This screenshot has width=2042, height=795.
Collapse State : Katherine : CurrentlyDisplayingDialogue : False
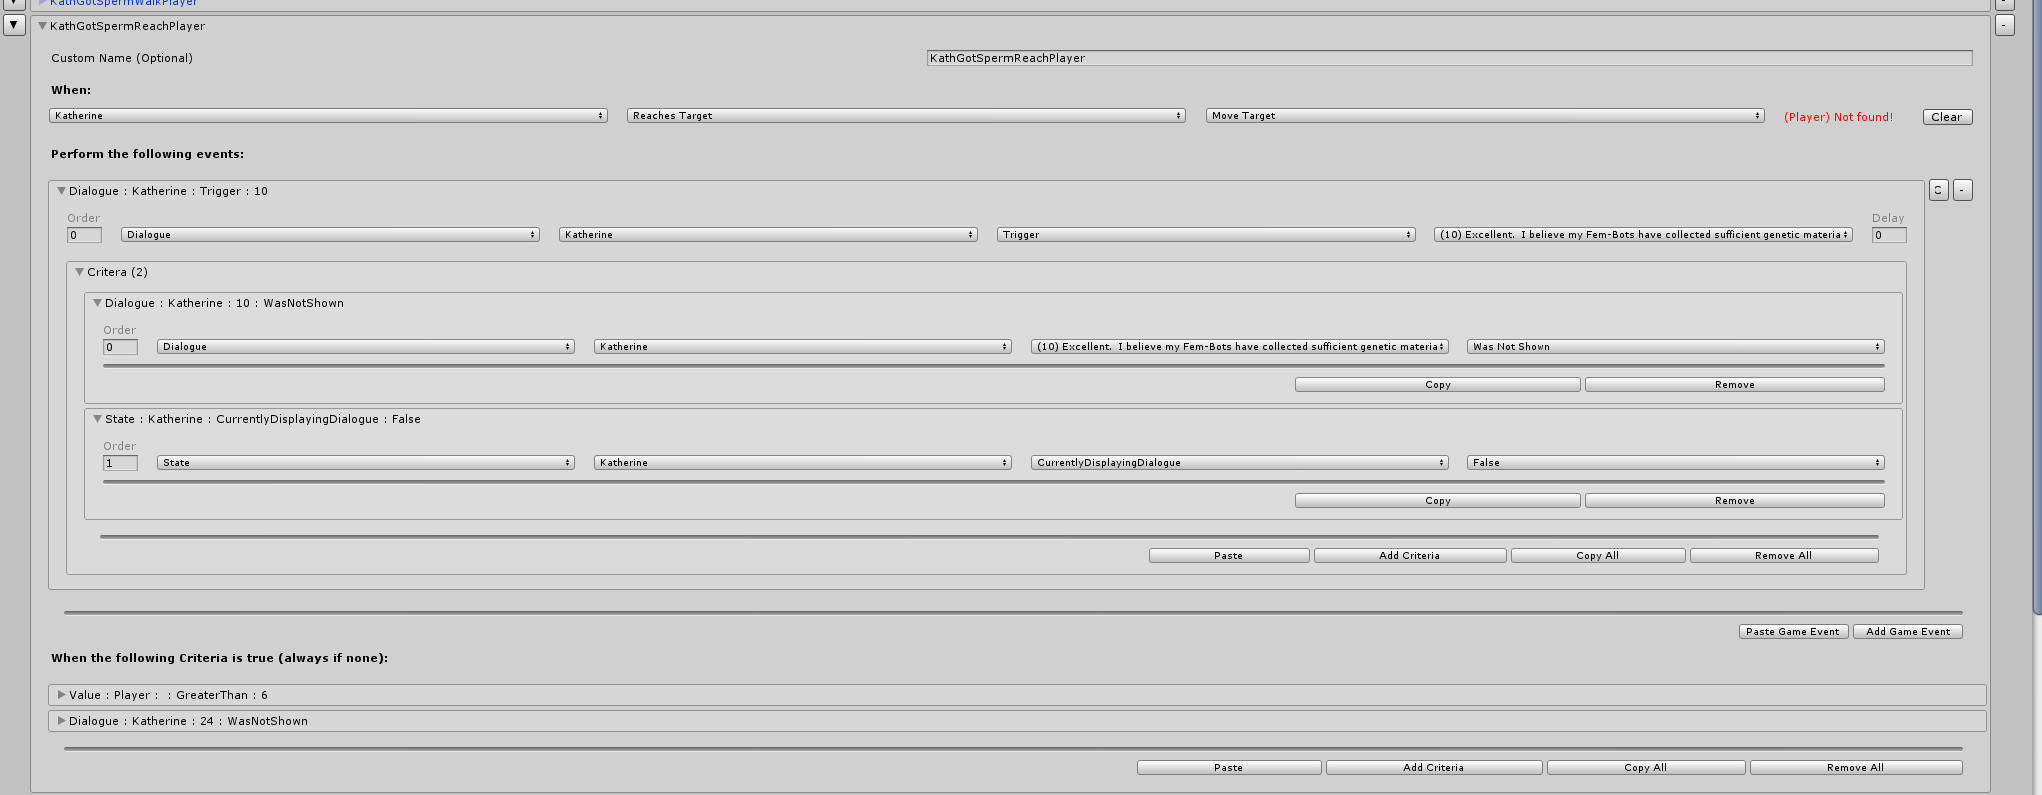pyautogui.click(x=97, y=419)
